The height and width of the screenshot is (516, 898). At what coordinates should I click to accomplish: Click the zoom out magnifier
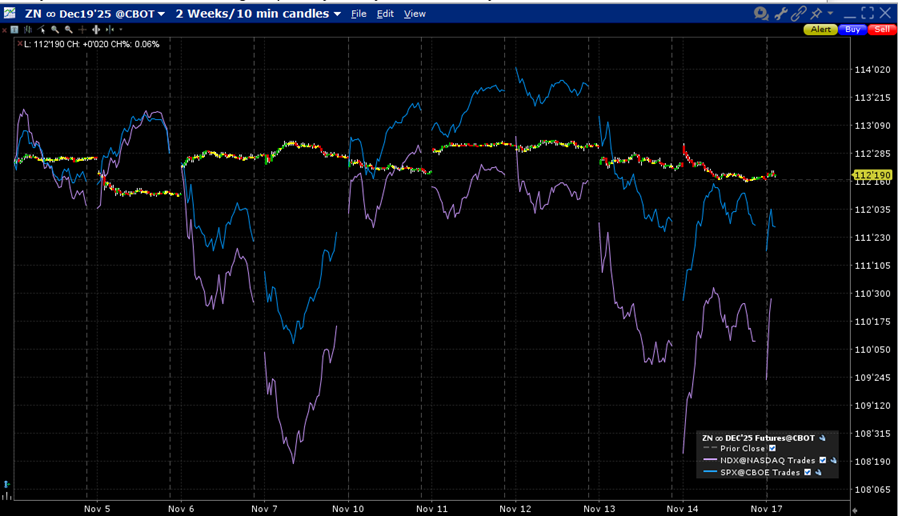coord(69,30)
